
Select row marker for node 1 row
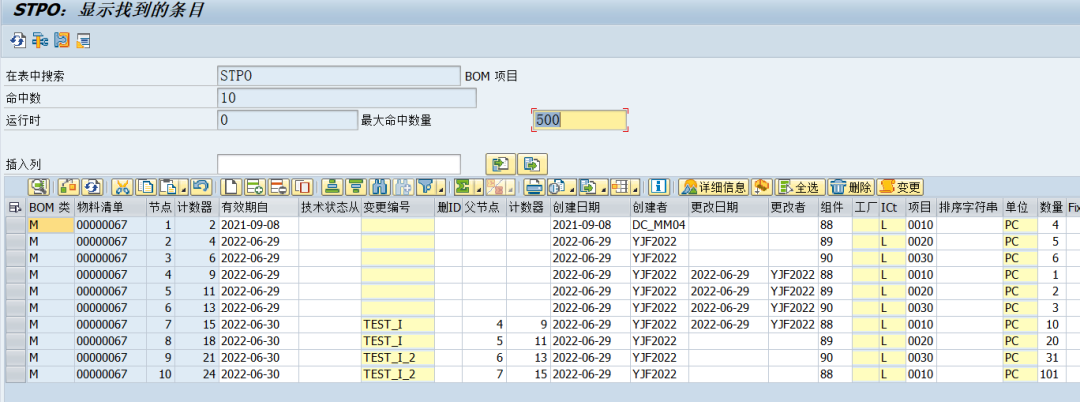click(x=16, y=224)
